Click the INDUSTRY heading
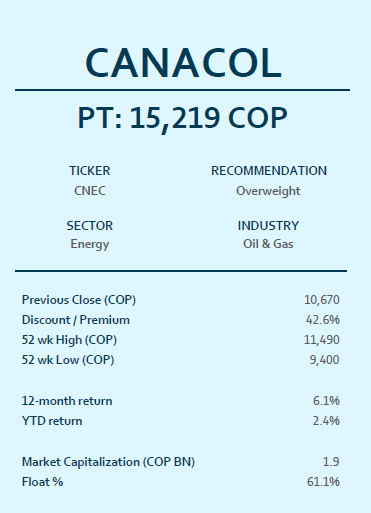The image size is (371, 513). pos(268,226)
